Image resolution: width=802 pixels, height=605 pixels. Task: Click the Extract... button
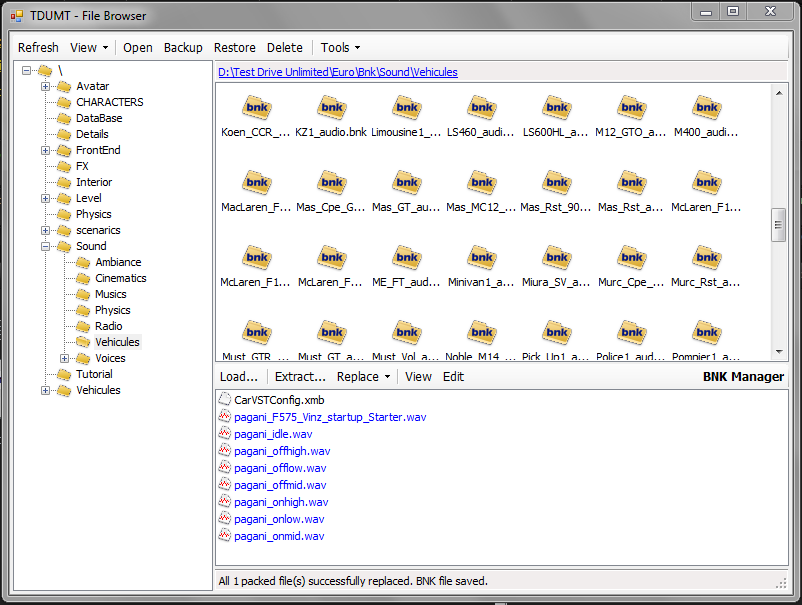pos(300,377)
